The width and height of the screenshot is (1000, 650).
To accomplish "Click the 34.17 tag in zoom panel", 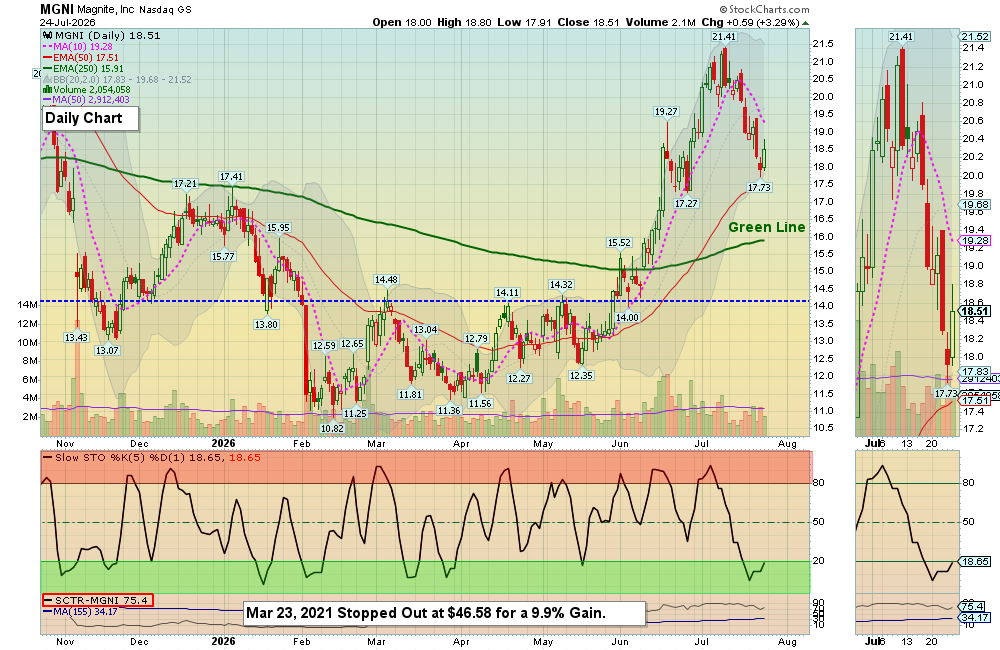I will [x=976, y=617].
